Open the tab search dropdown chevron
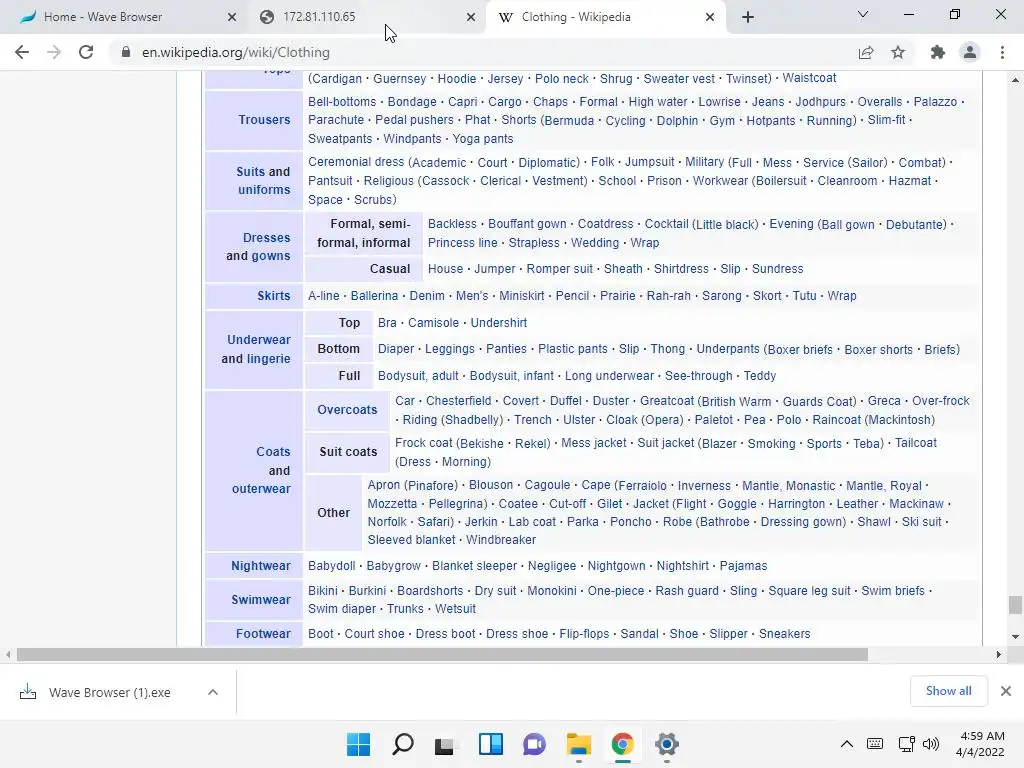Screen dimensions: 1024x768 coord(863,14)
